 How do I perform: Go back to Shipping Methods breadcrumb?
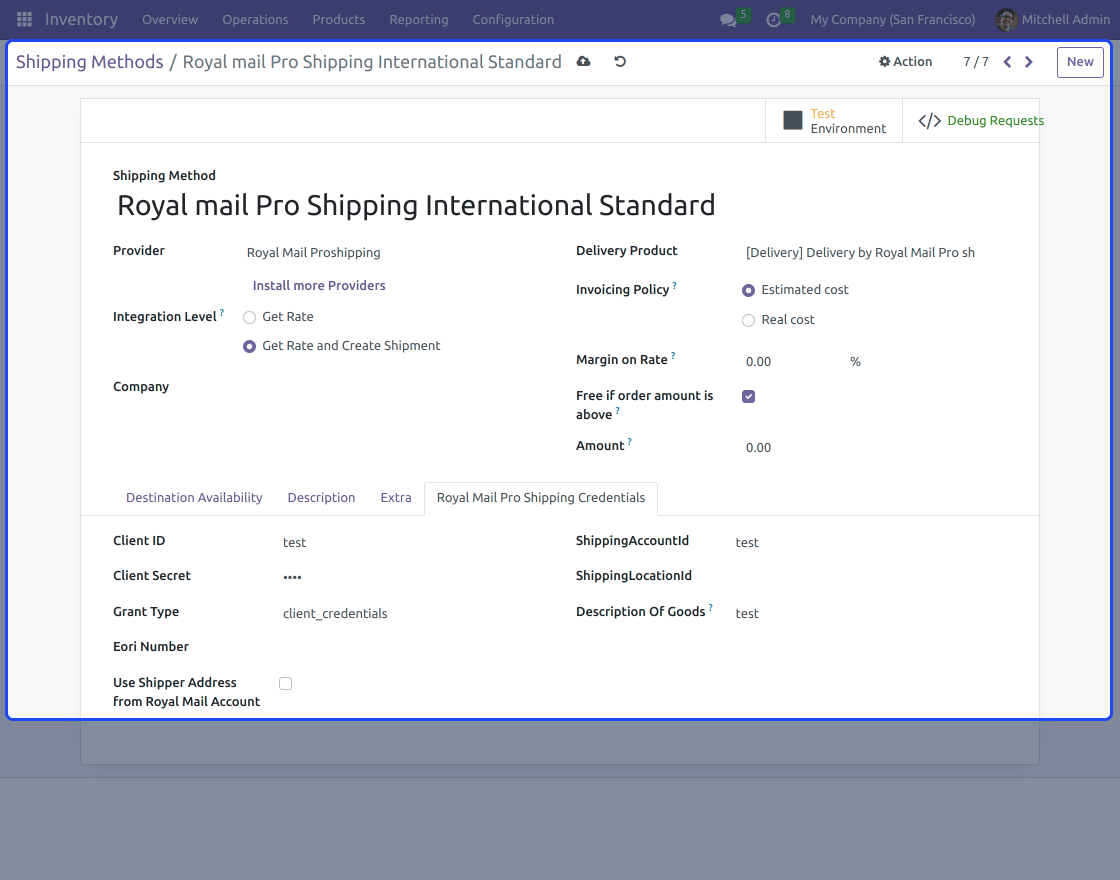(x=89, y=62)
